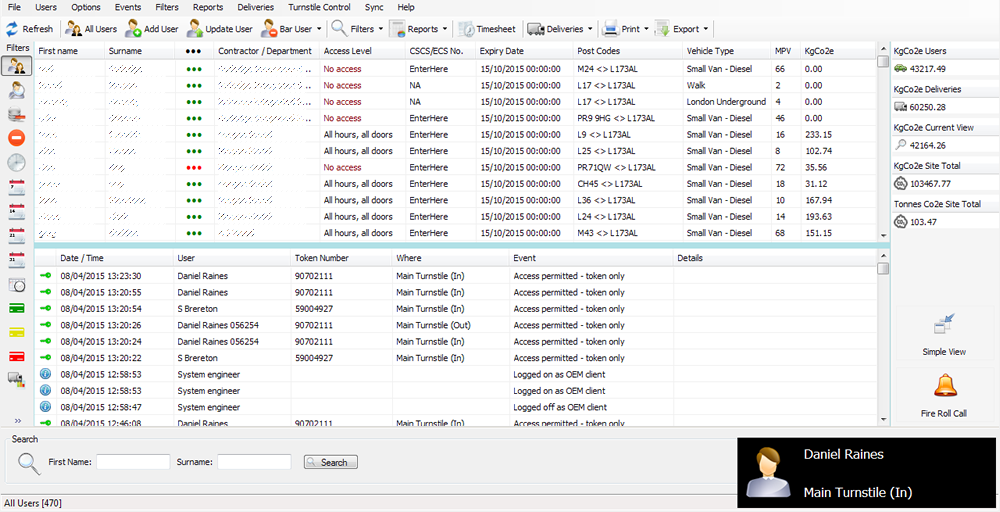Open the Export dropdown
This screenshot has height=512, width=1000.
[706, 29]
